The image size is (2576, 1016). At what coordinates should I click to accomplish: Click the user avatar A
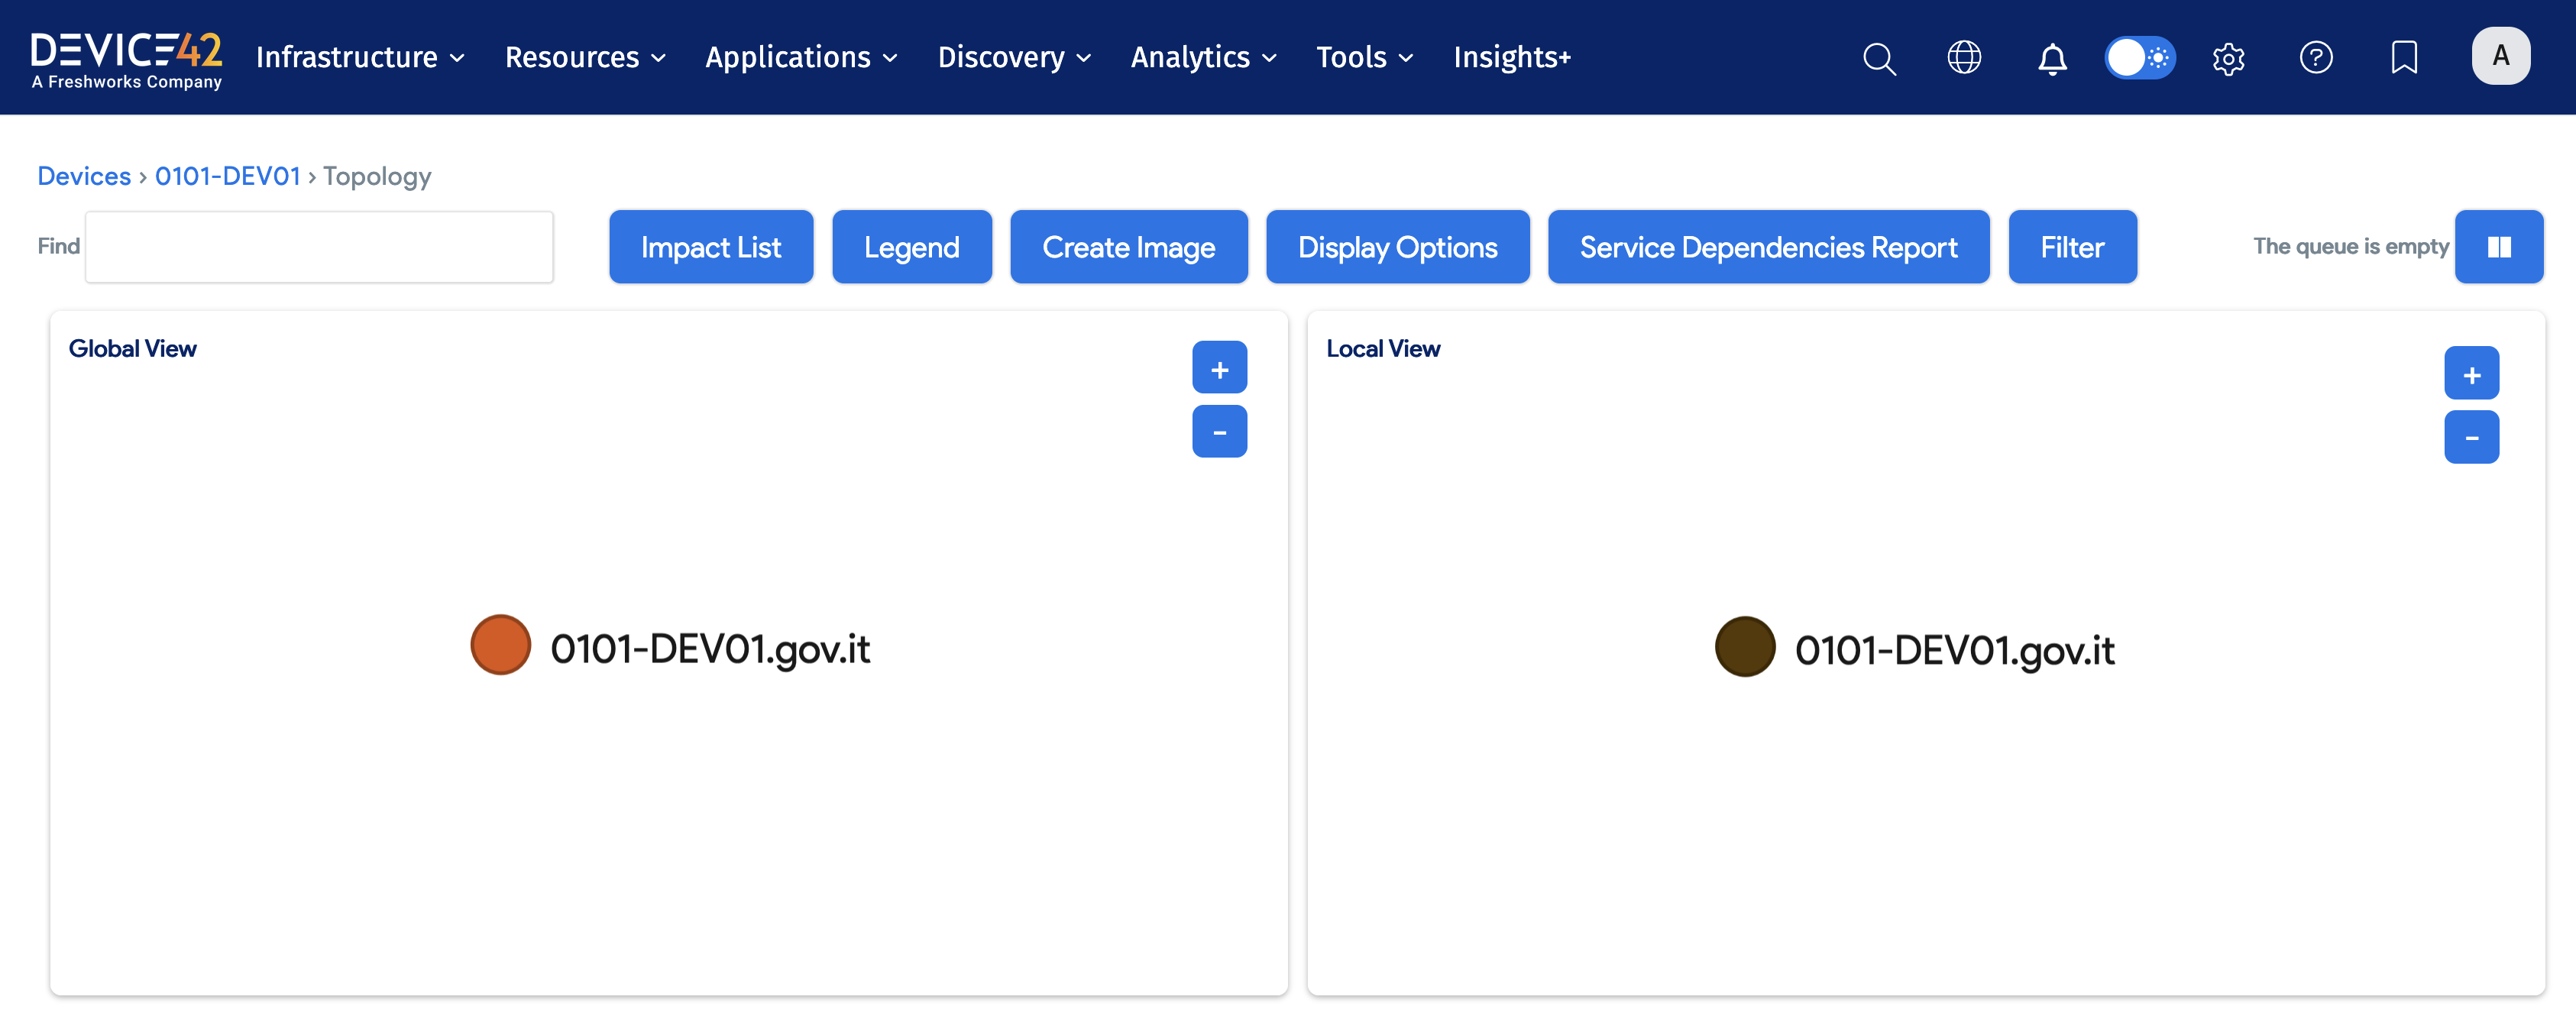tap(2500, 56)
